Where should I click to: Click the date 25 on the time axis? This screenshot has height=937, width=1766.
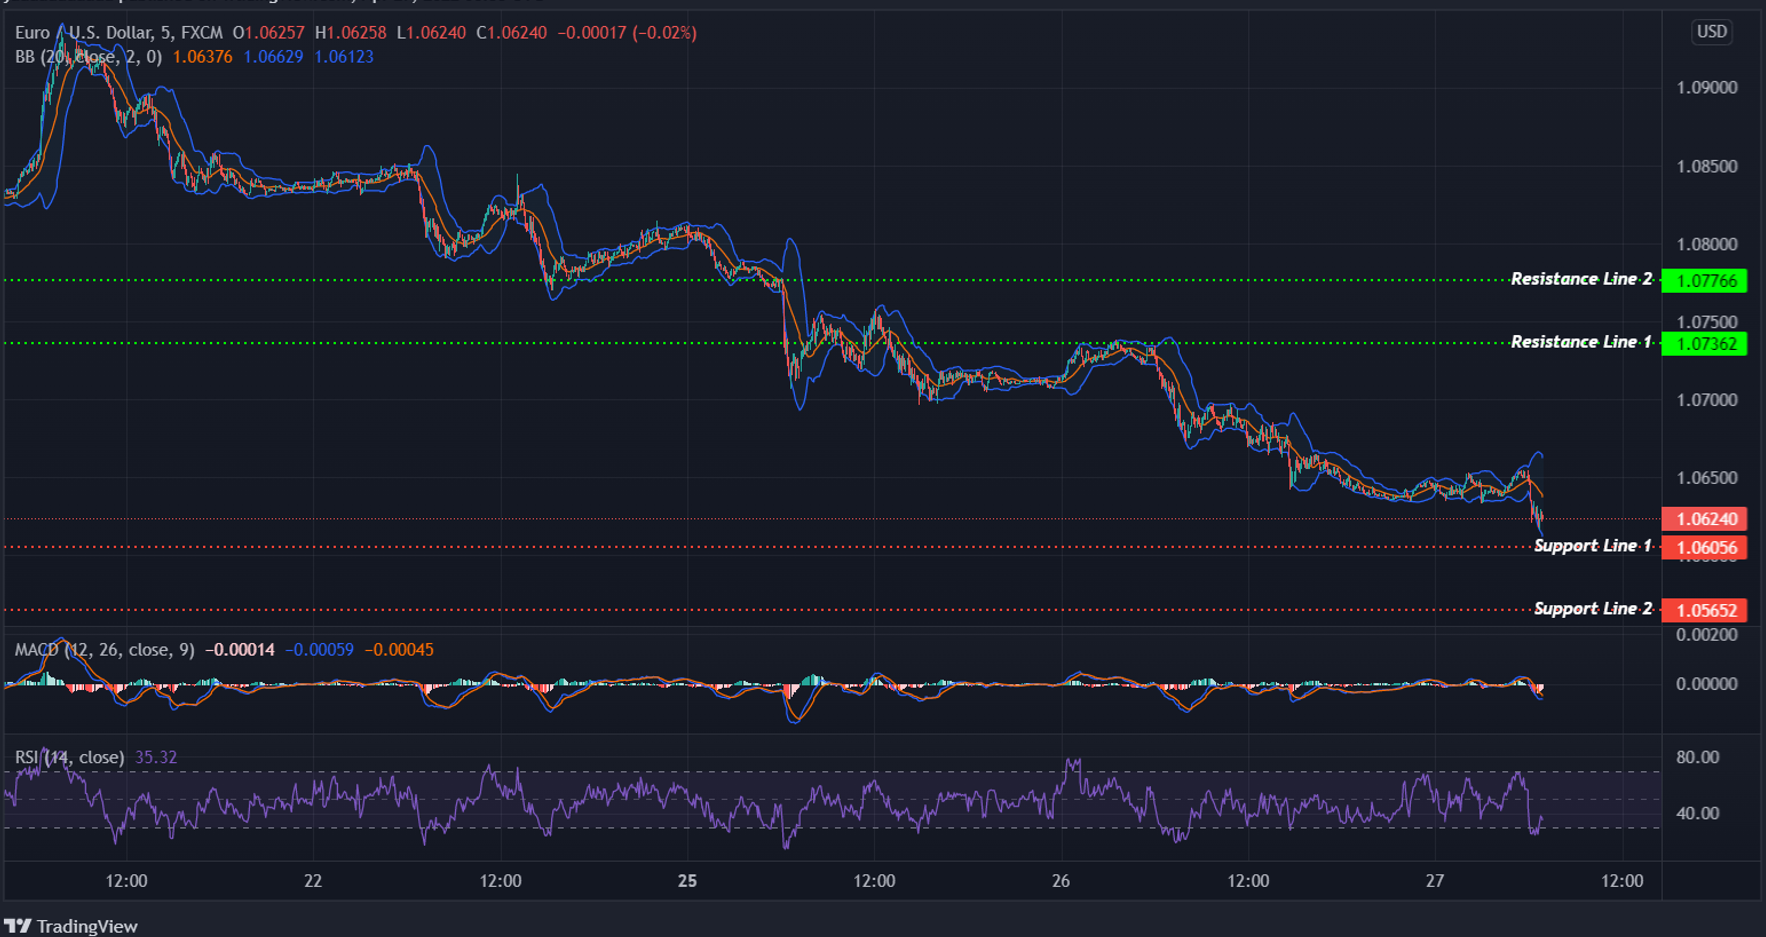tap(686, 881)
